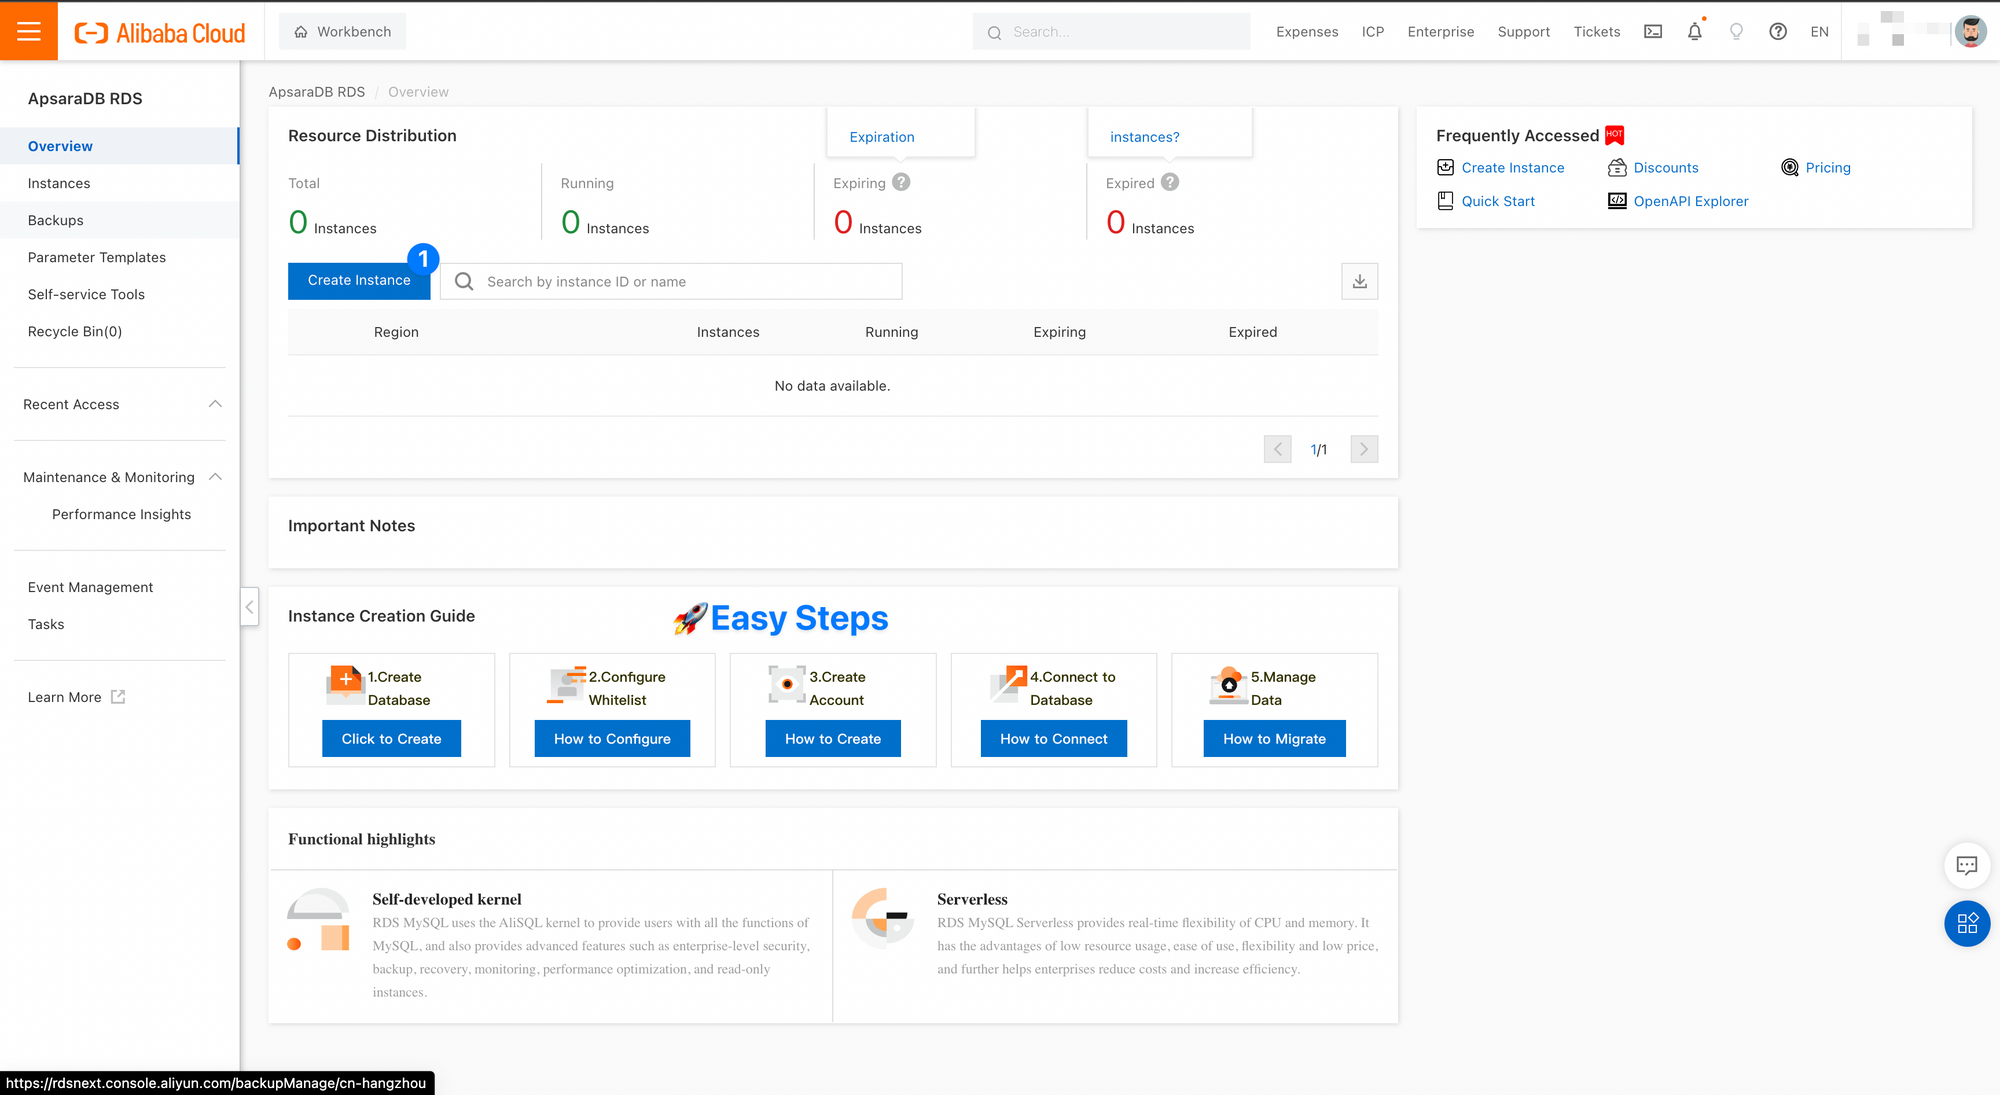
Task: Download the instance list via the export icon
Action: click(1359, 282)
